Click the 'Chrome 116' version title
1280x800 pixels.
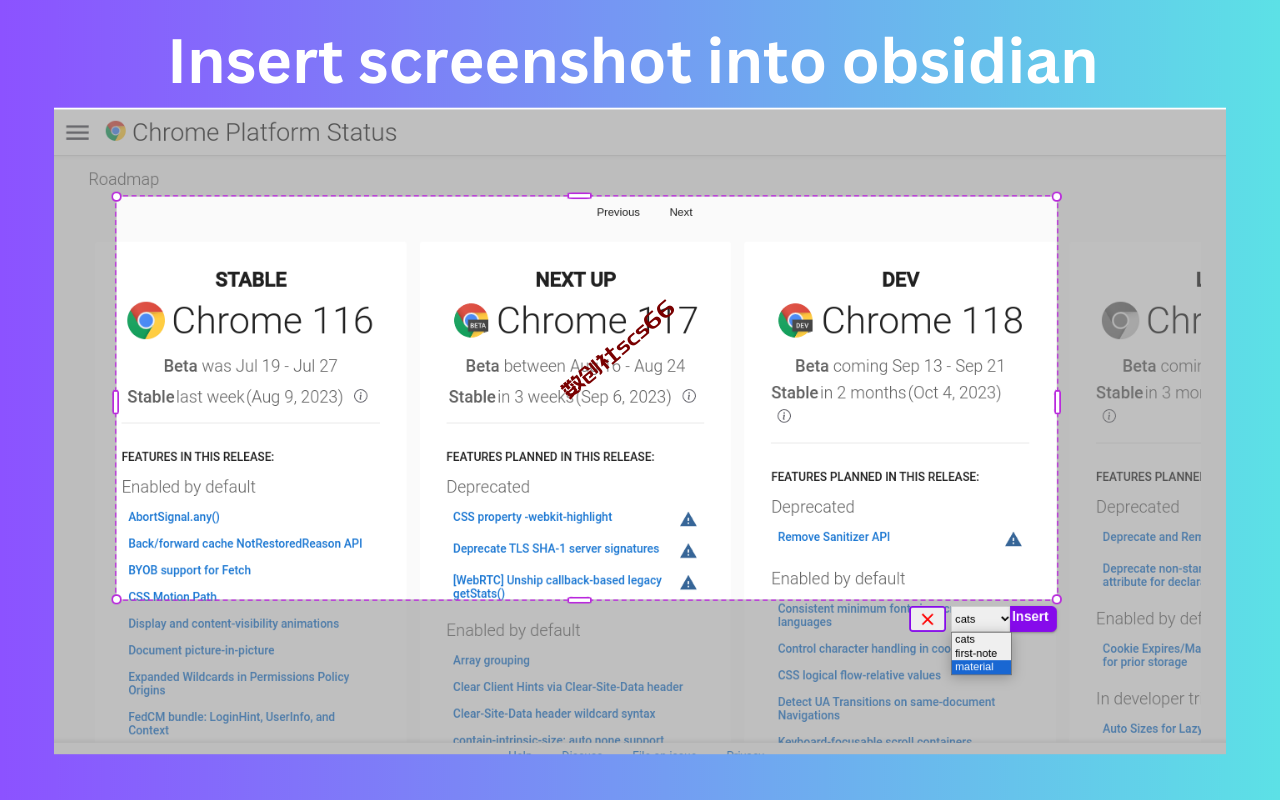(272, 320)
